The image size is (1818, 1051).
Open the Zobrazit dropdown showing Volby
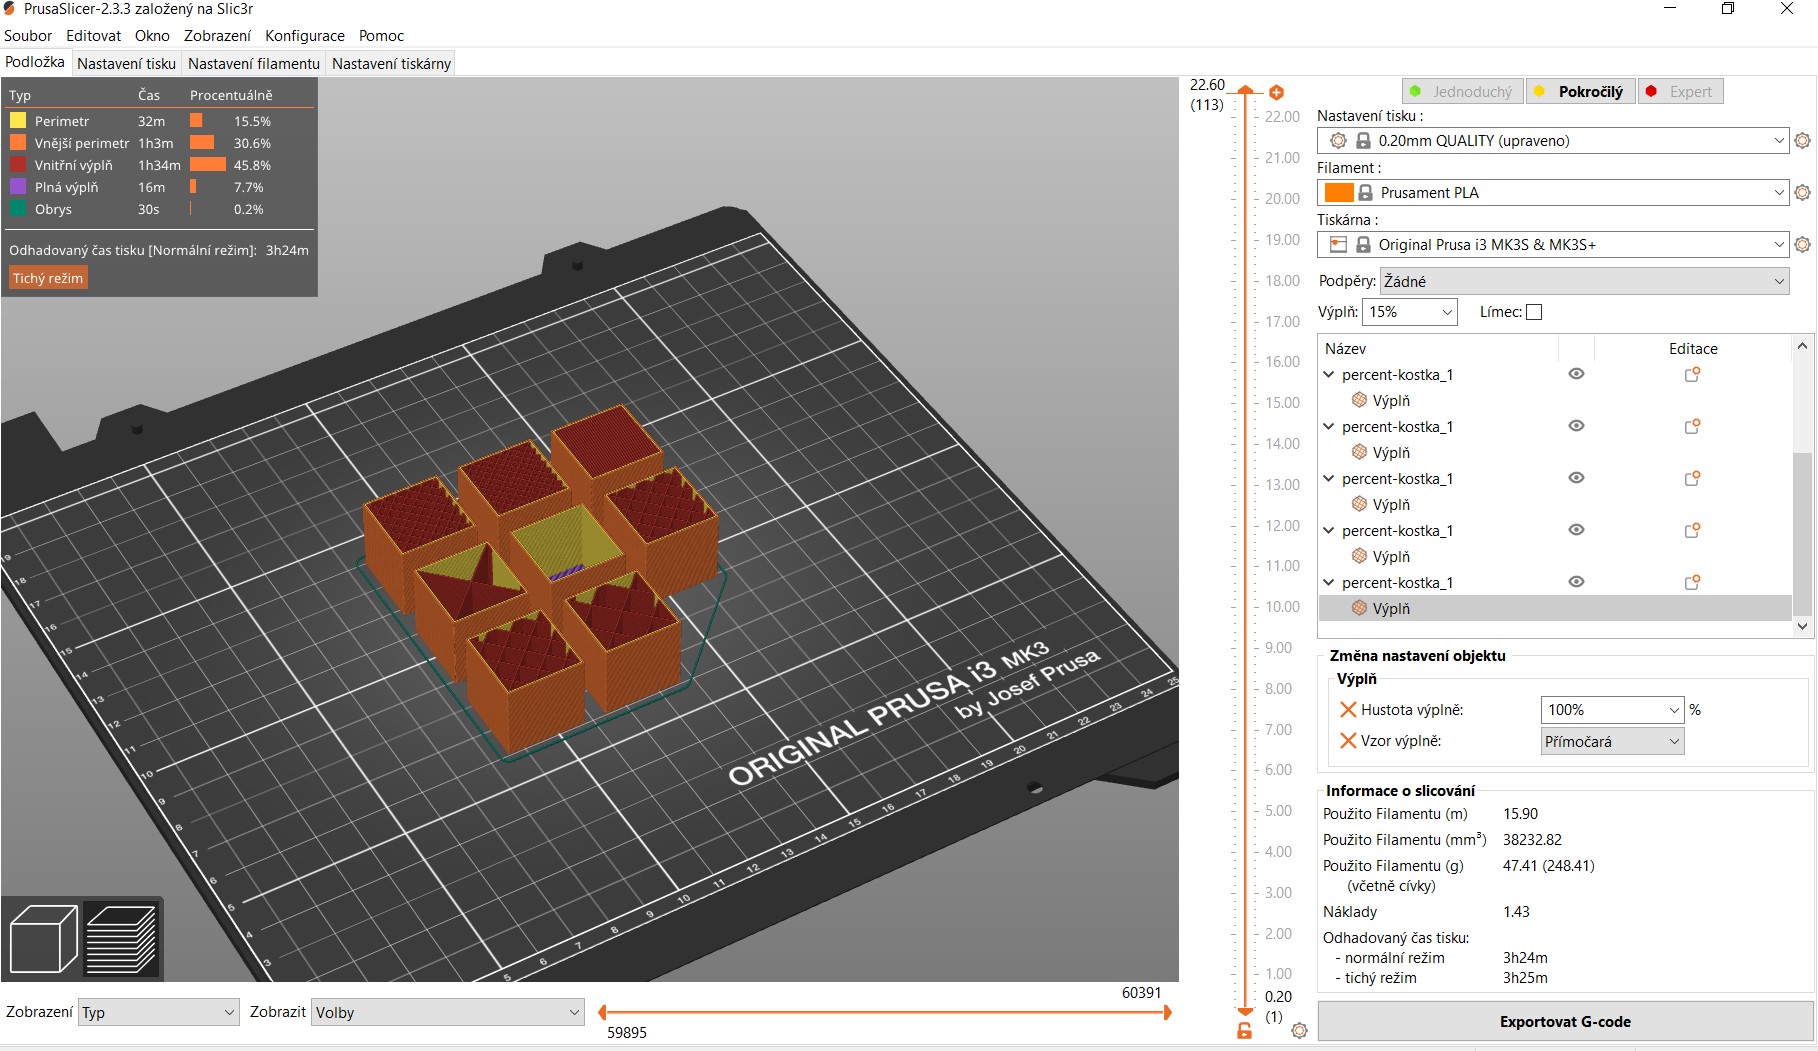(447, 1012)
